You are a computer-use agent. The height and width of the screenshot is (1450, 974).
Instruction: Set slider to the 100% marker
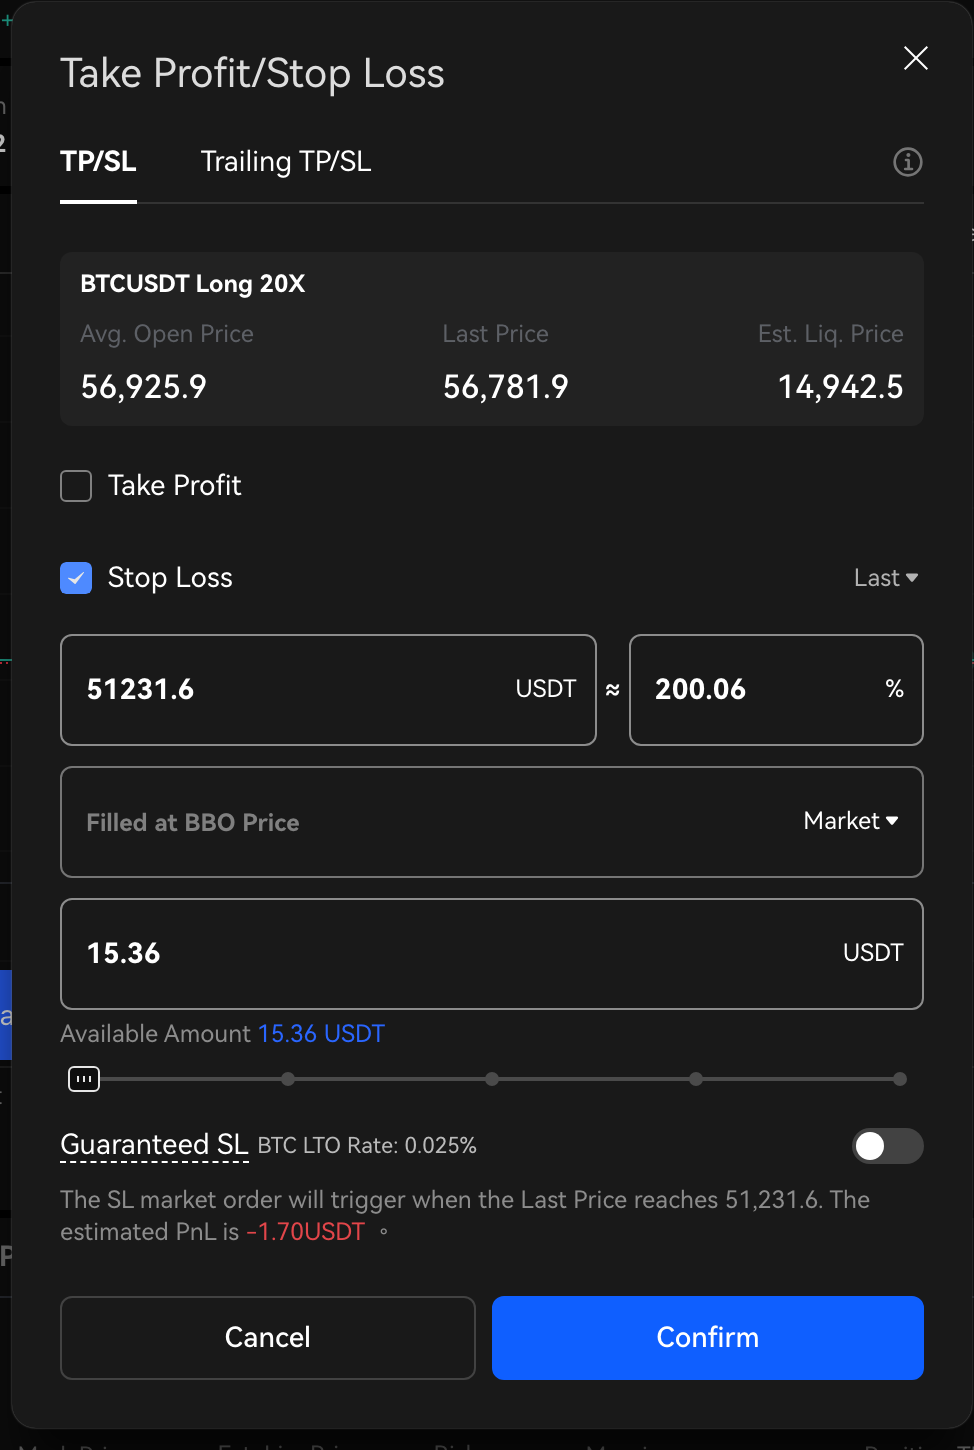click(x=900, y=1079)
